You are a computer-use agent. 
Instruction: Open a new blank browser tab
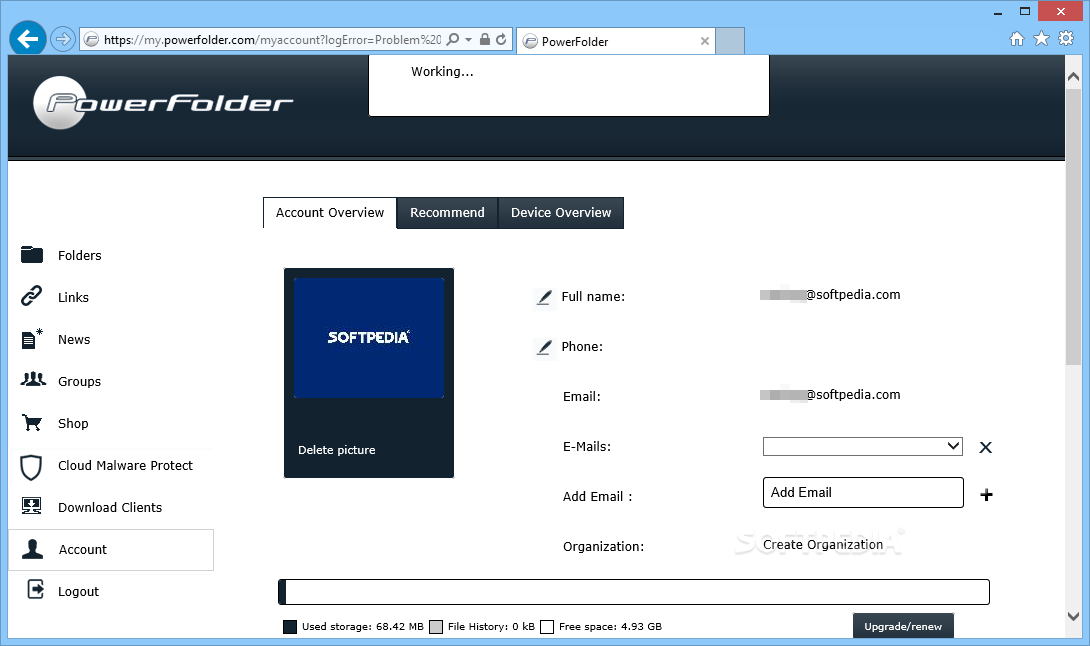[730, 41]
